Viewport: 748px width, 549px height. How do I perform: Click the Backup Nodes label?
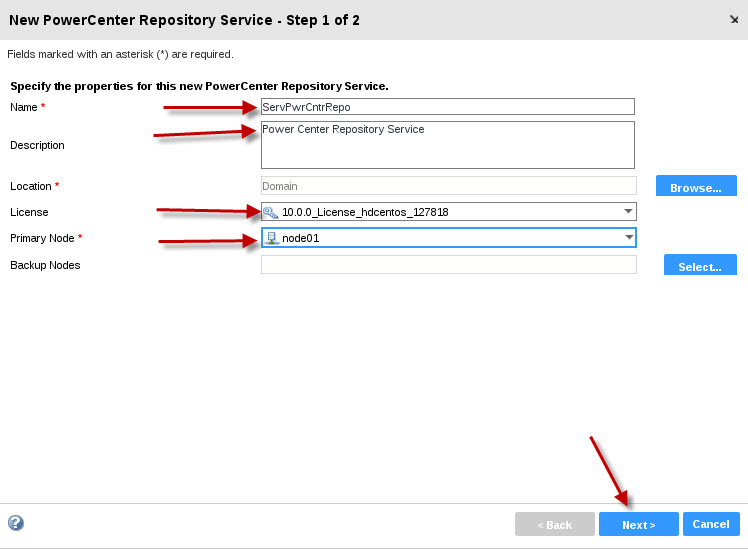click(45, 265)
